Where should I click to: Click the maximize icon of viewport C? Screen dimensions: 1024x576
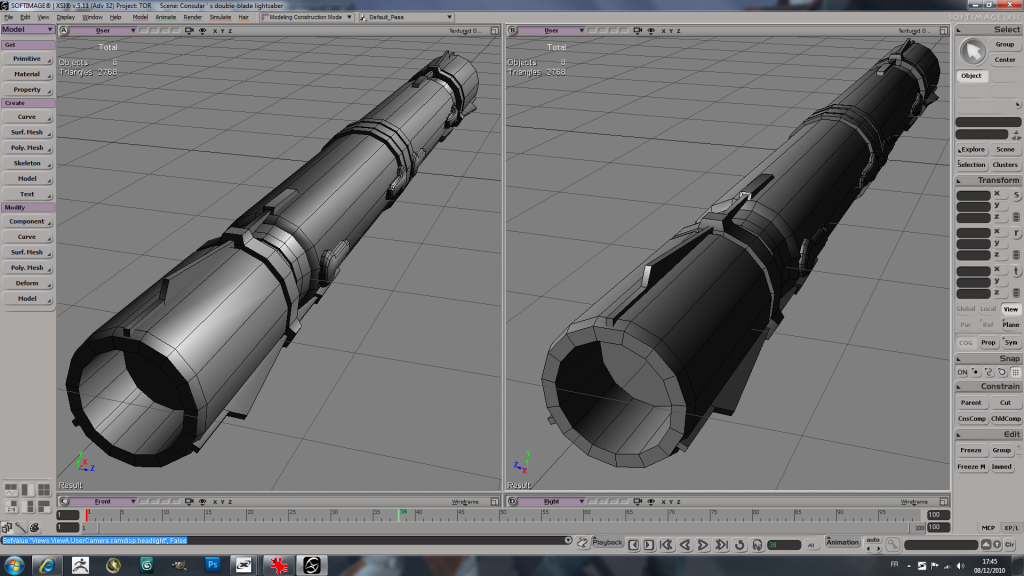[494, 502]
